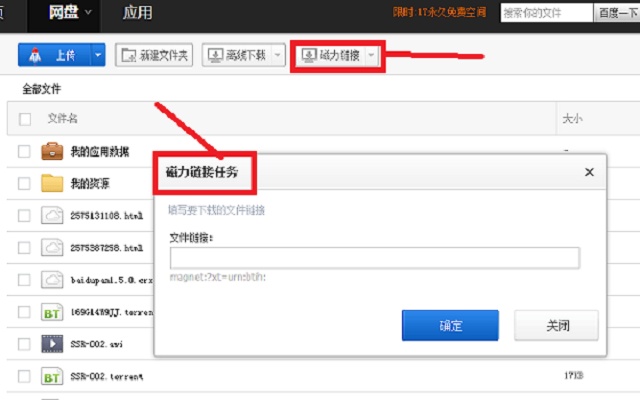This screenshot has height=400, width=640.
Task: Focus the 搜索你的文件 search field
Action: click(547, 13)
